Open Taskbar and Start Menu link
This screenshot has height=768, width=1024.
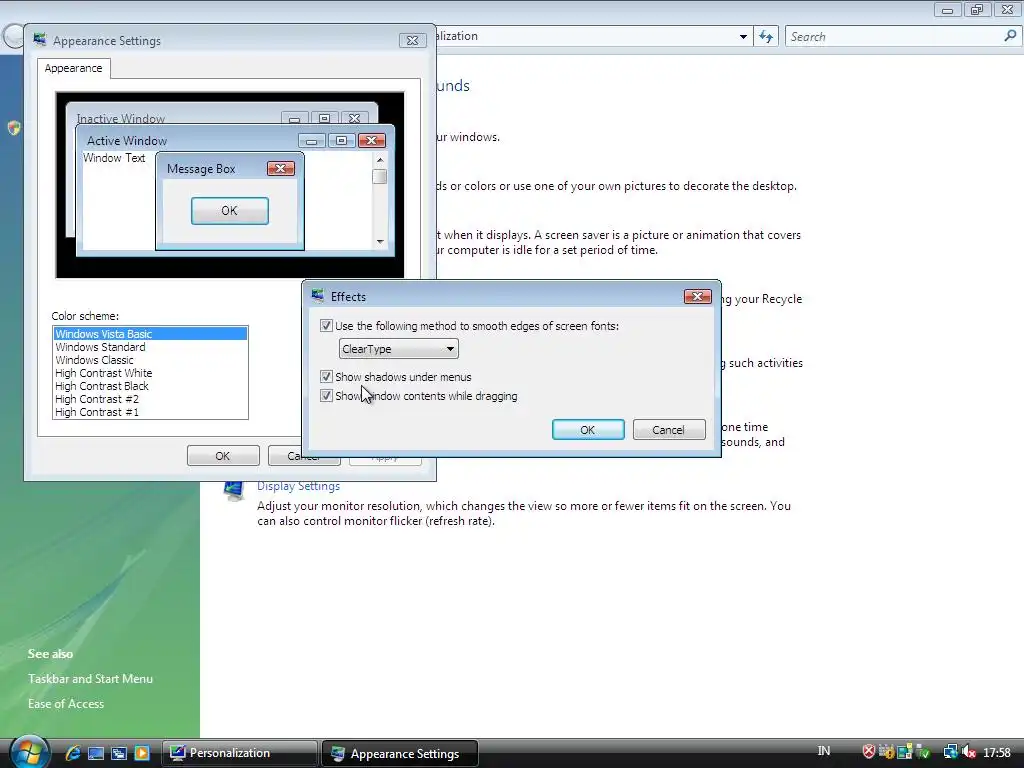click(x=90, y=679)
